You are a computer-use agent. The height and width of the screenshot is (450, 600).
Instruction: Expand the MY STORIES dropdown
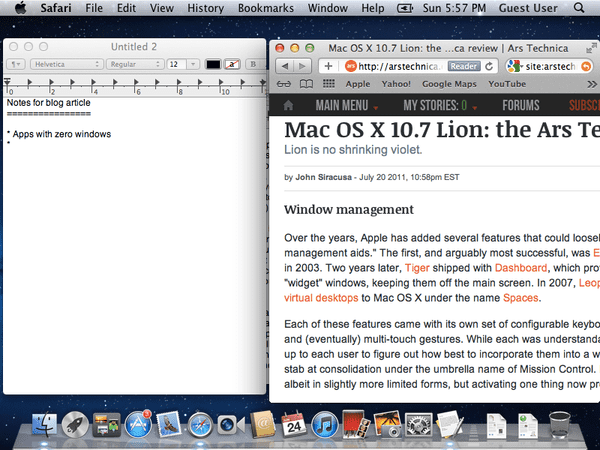click(x=440, y=105)
